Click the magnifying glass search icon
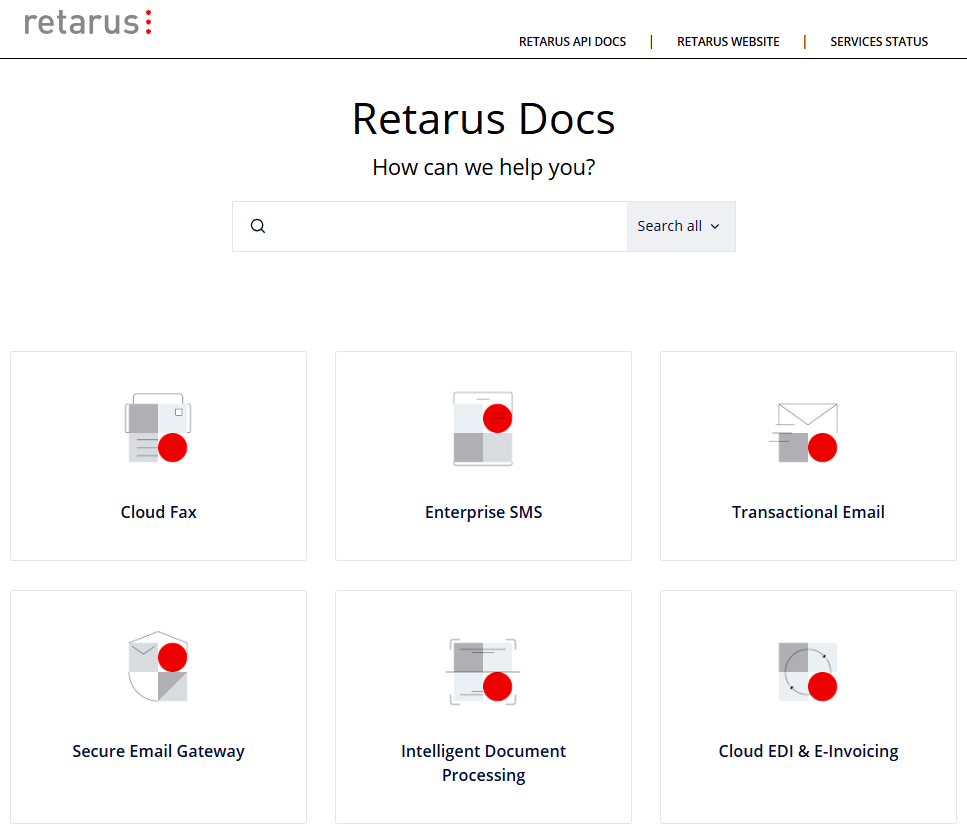Image resolution: width=967 pixels, height=832 pixels. tap(258, 226)
